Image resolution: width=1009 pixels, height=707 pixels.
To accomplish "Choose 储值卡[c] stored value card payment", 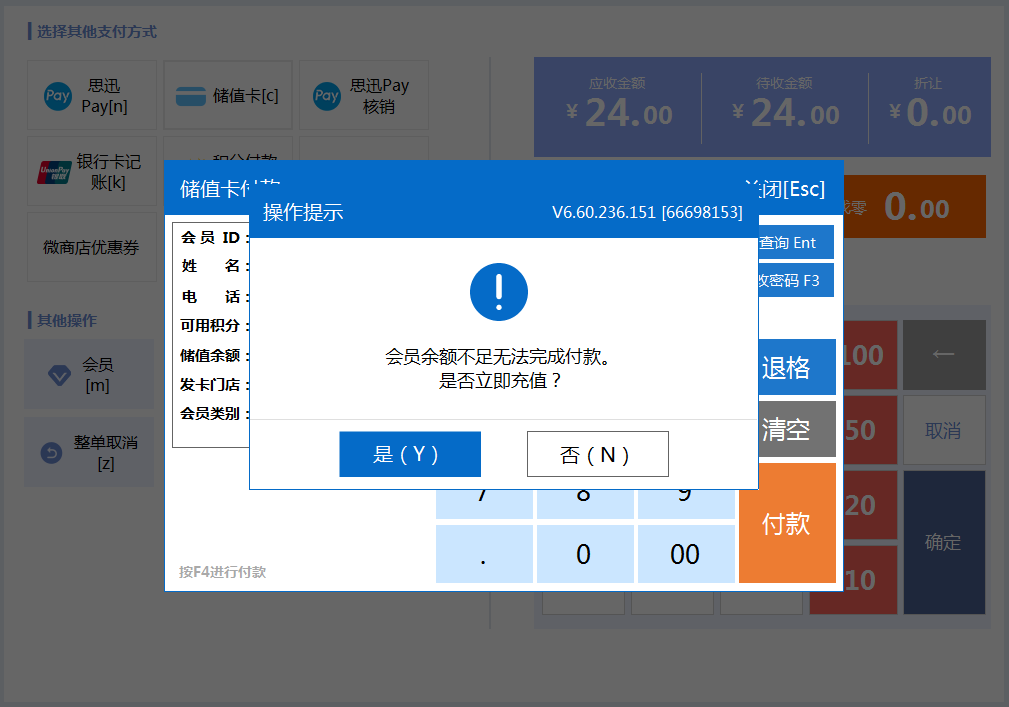I will (228, 95).
